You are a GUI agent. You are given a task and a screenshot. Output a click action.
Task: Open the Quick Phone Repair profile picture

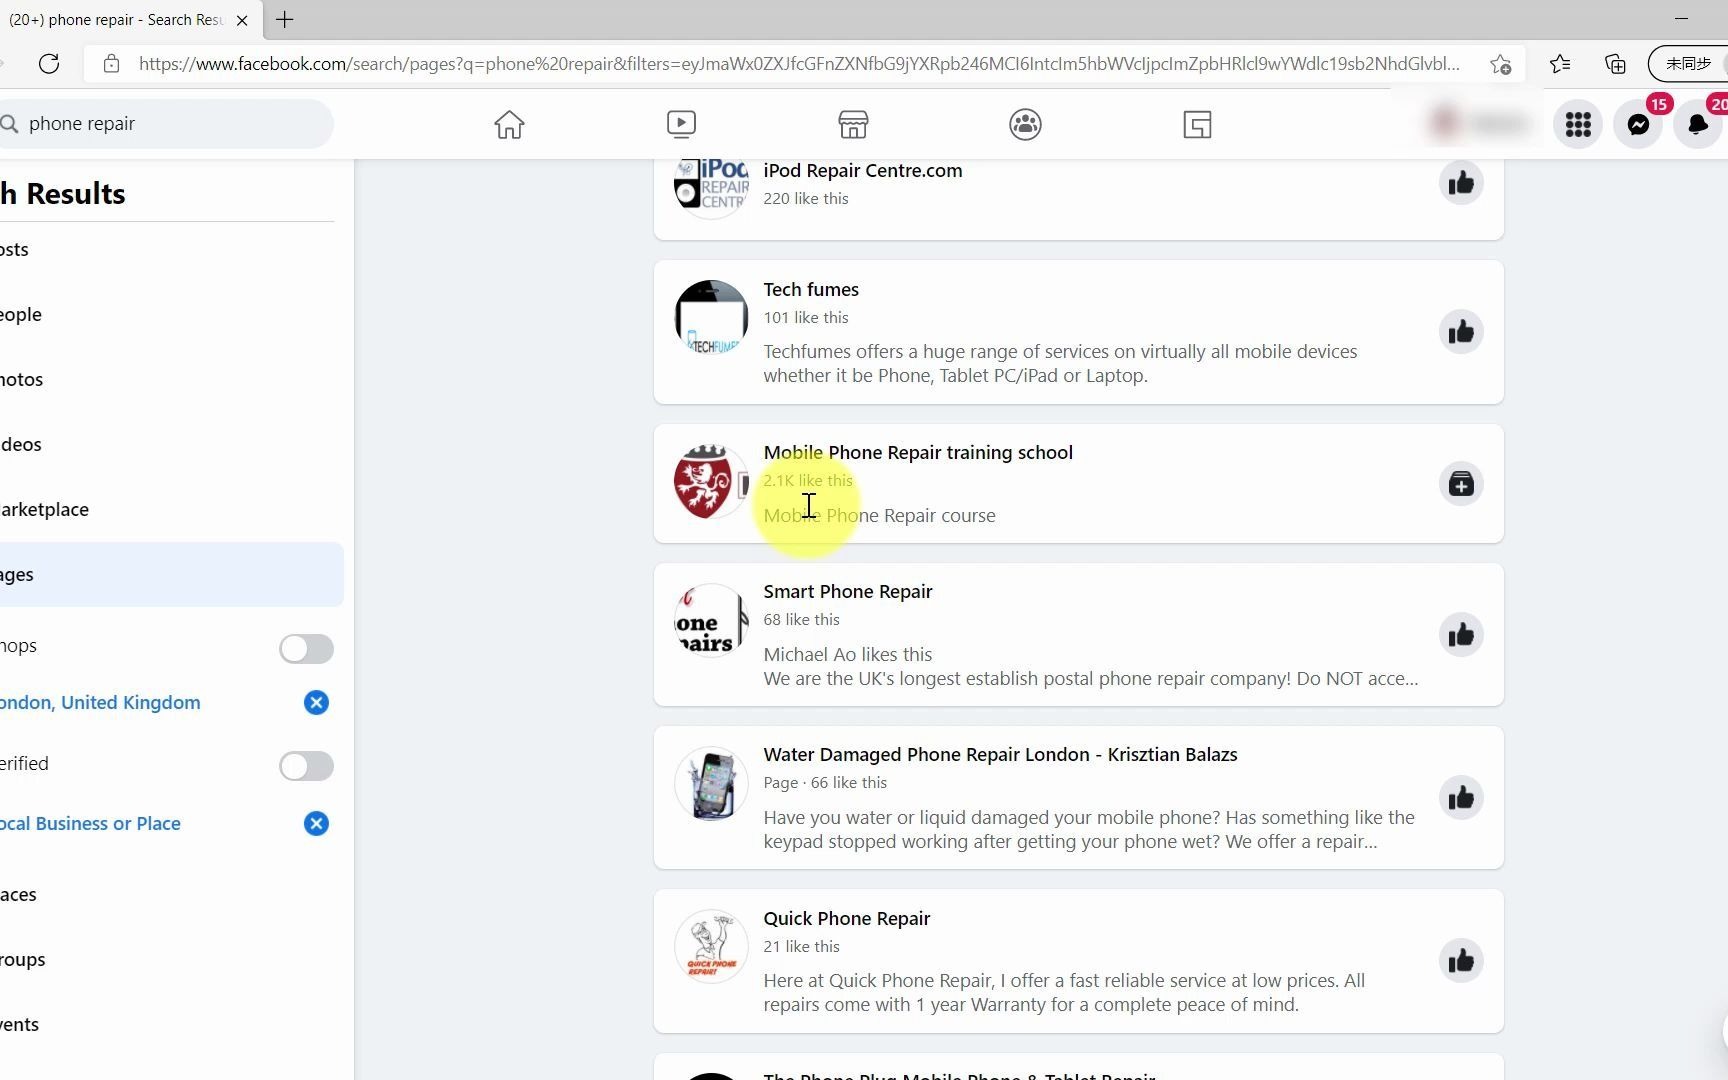click(711, 946)
